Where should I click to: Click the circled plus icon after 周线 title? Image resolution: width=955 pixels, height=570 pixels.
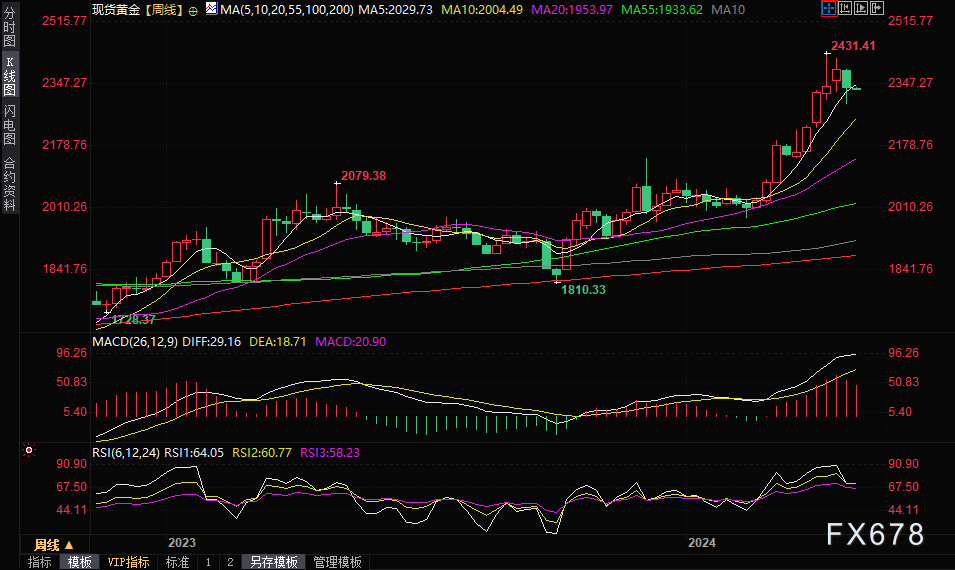[x=194, y=8]
